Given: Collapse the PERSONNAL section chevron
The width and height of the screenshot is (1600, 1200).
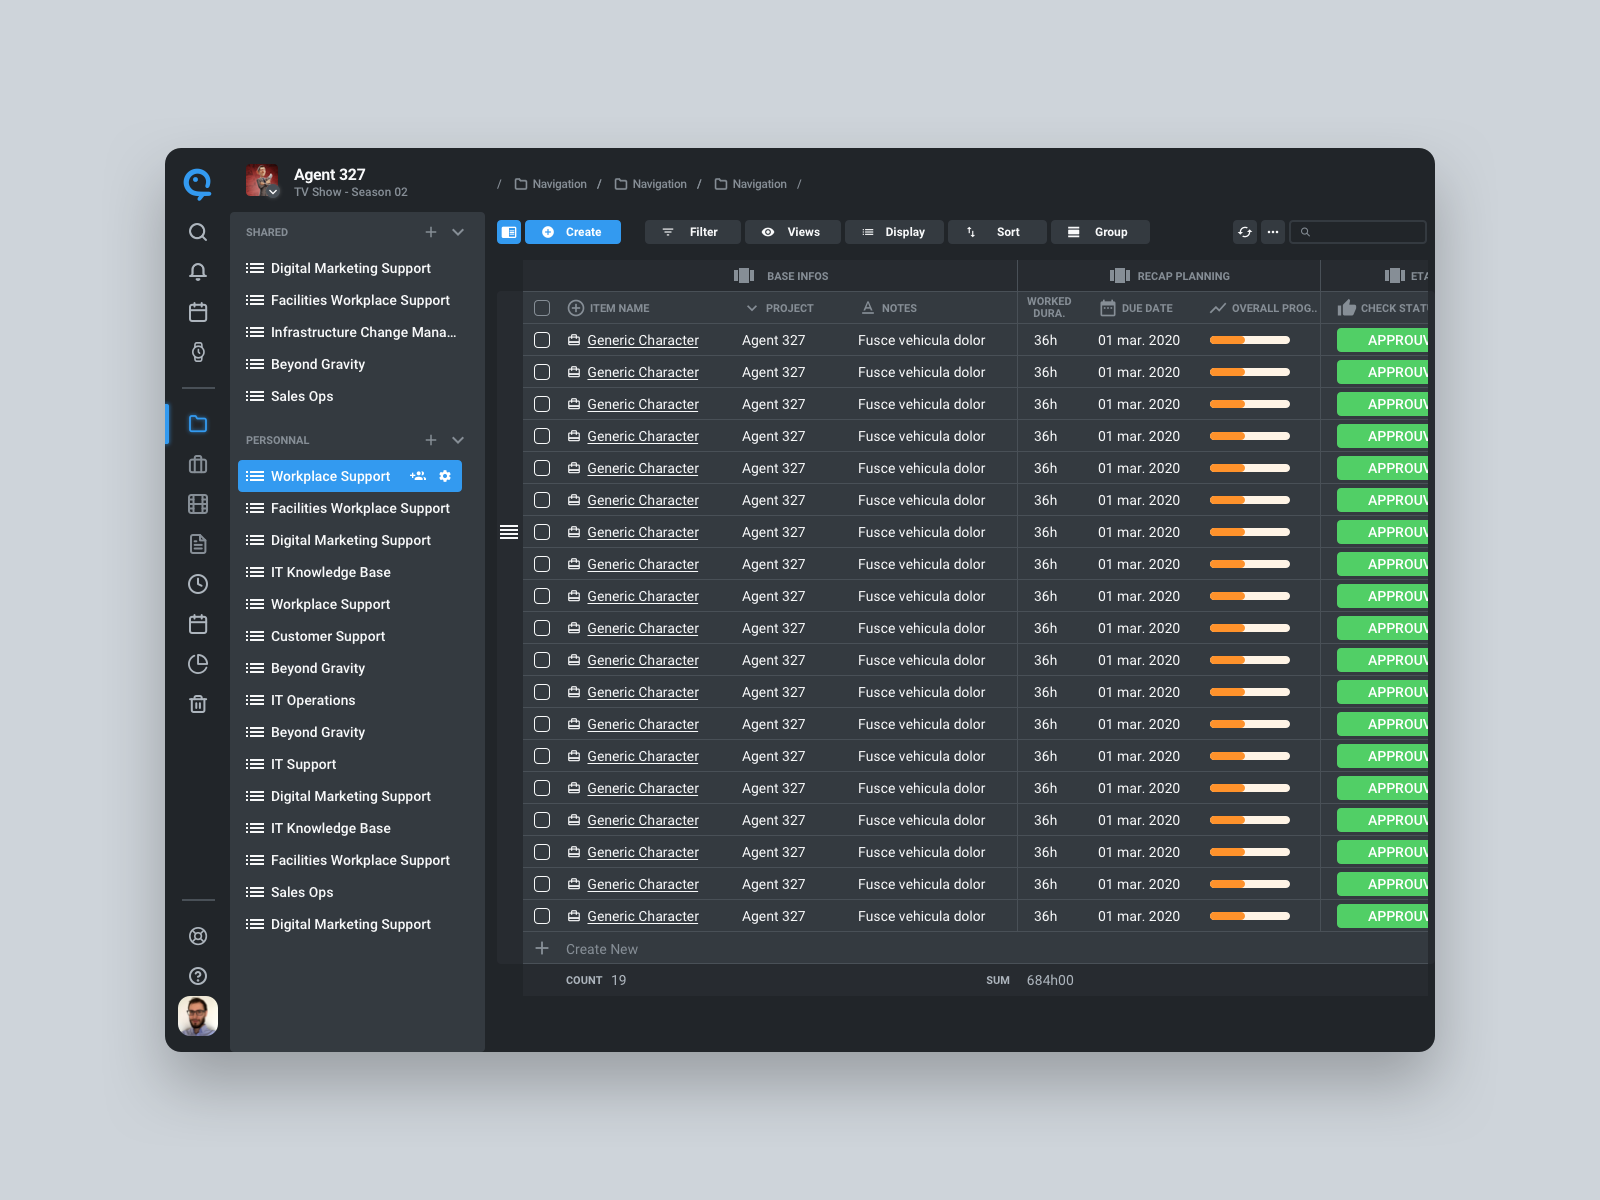Looking at the screenshot, I should point(458,440).
